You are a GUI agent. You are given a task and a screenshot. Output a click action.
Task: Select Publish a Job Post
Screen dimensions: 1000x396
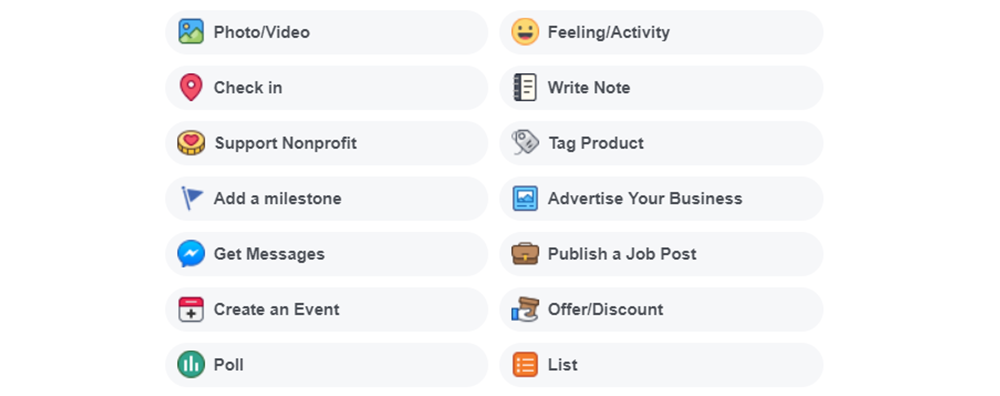point(661,254)
